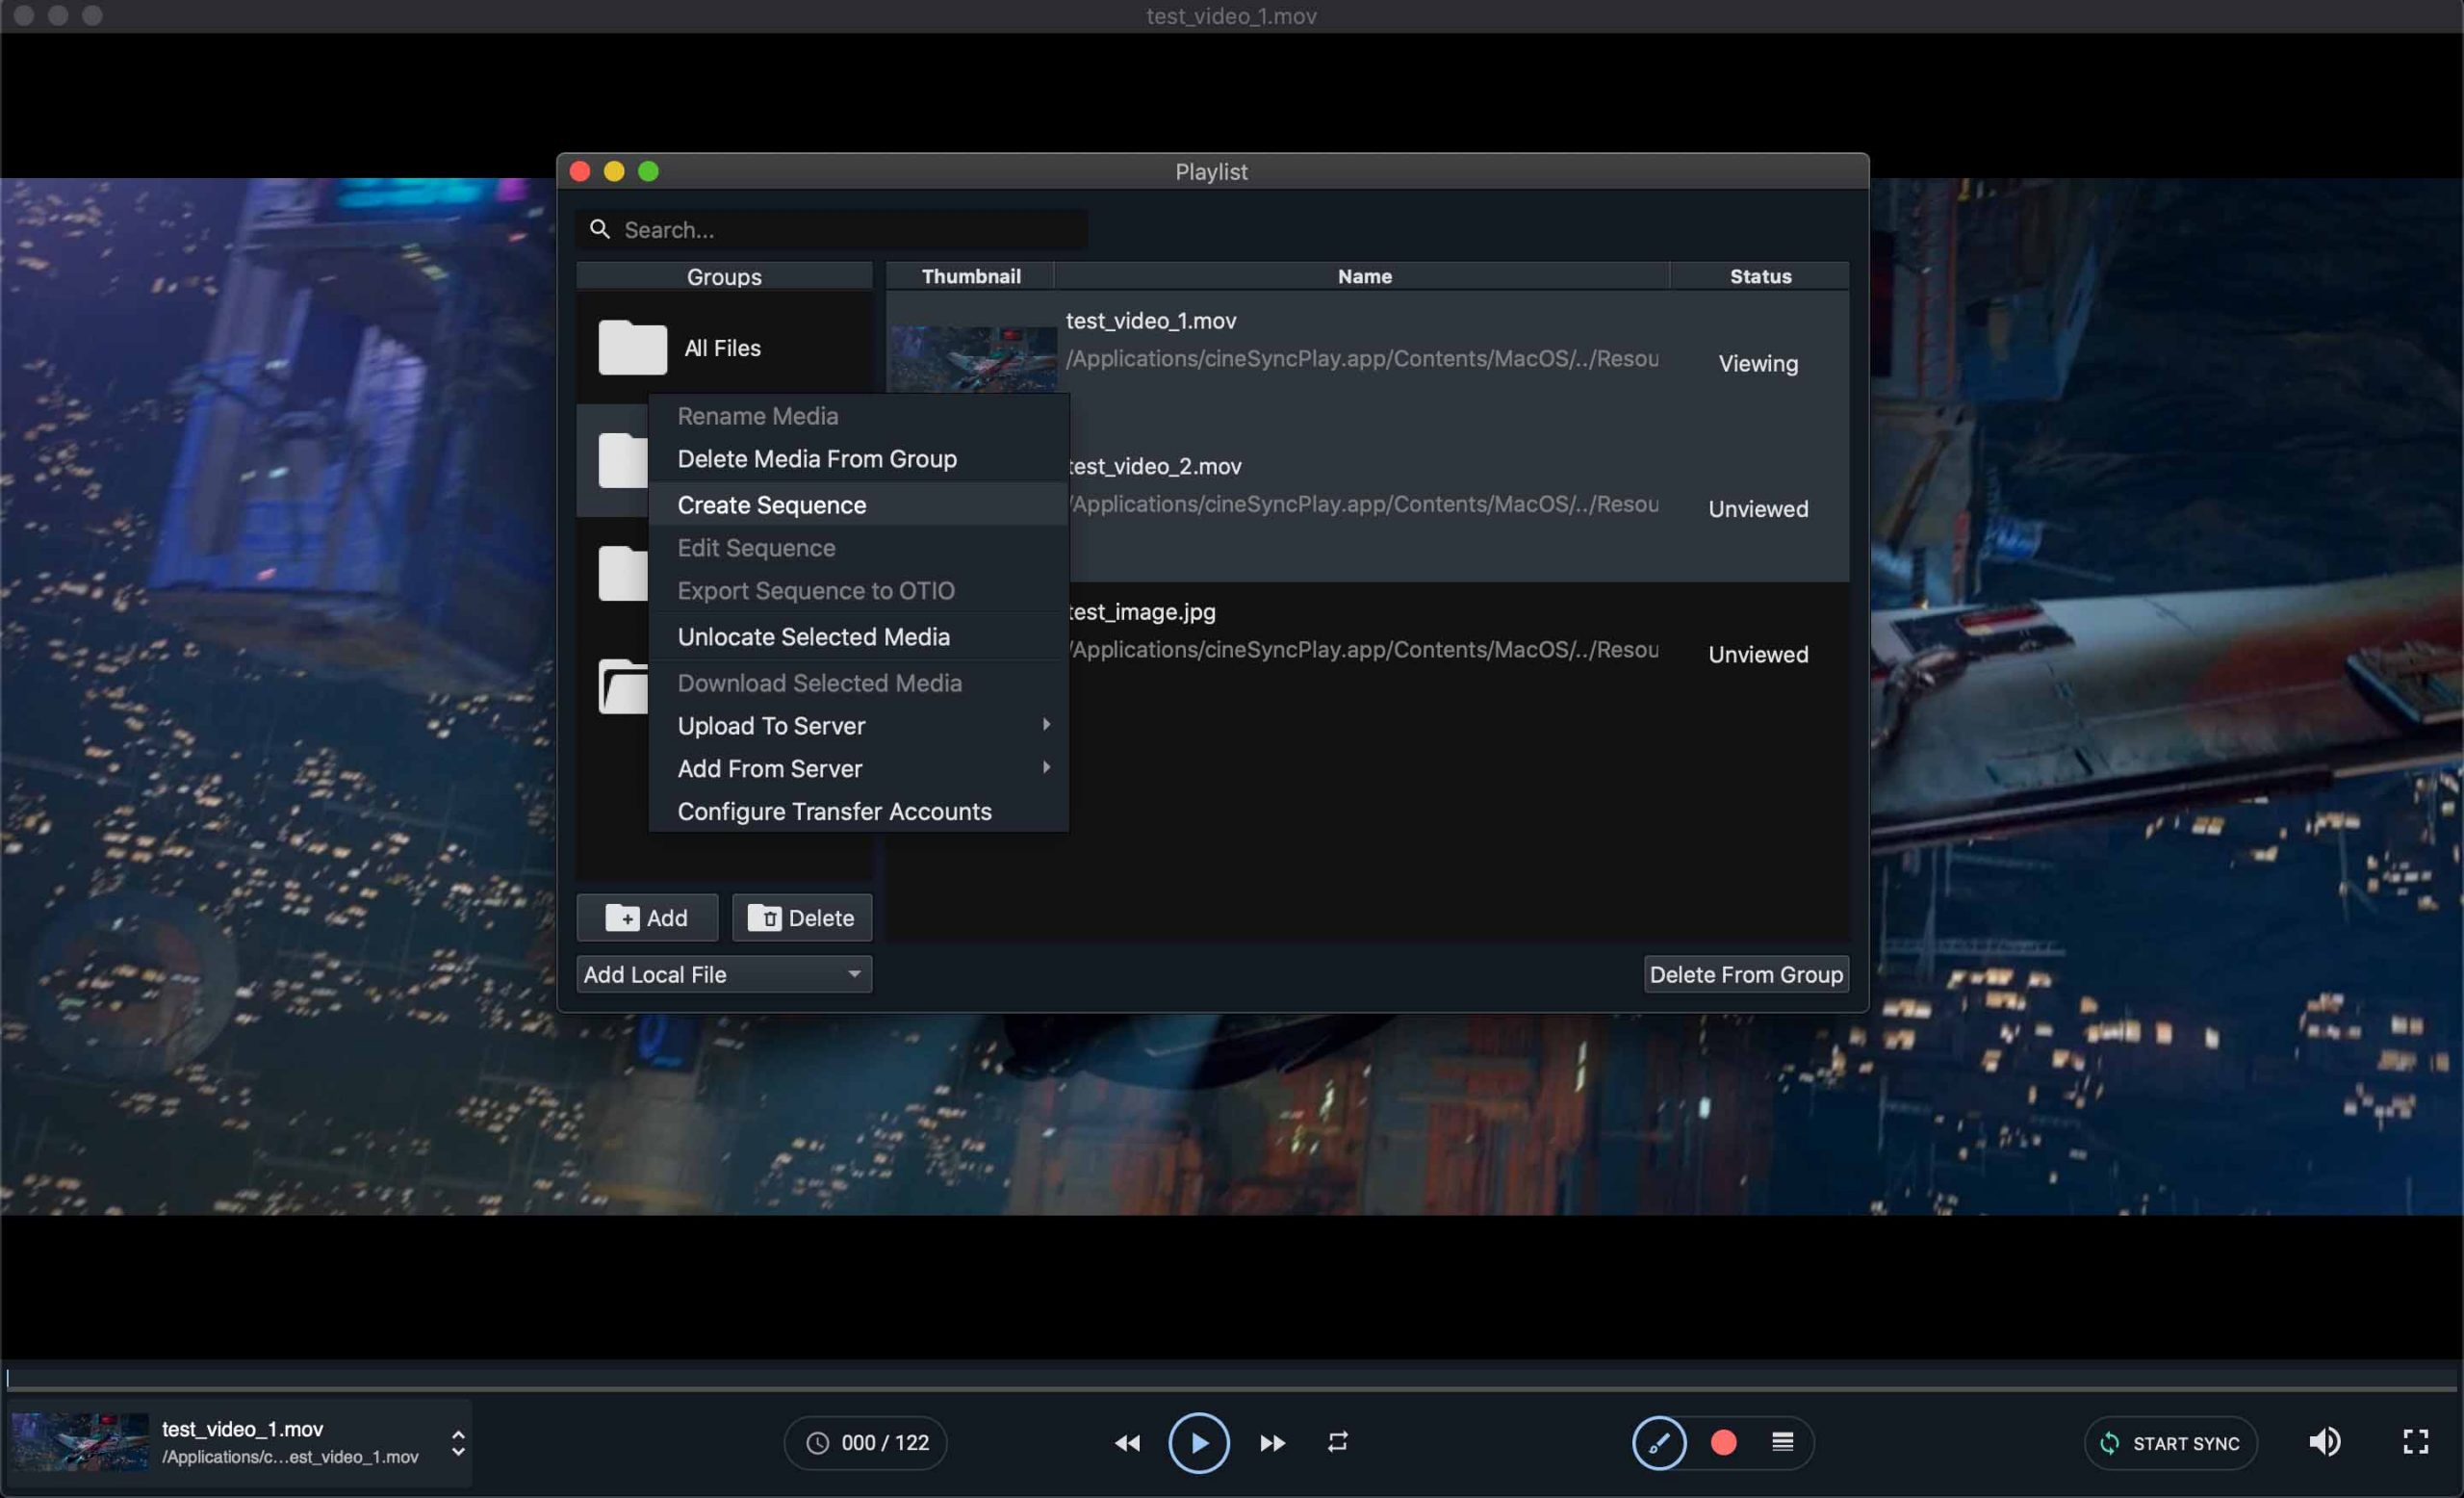Toggle loop playback icon
The image size is (2464, 1498).
coord(1338,1441)
